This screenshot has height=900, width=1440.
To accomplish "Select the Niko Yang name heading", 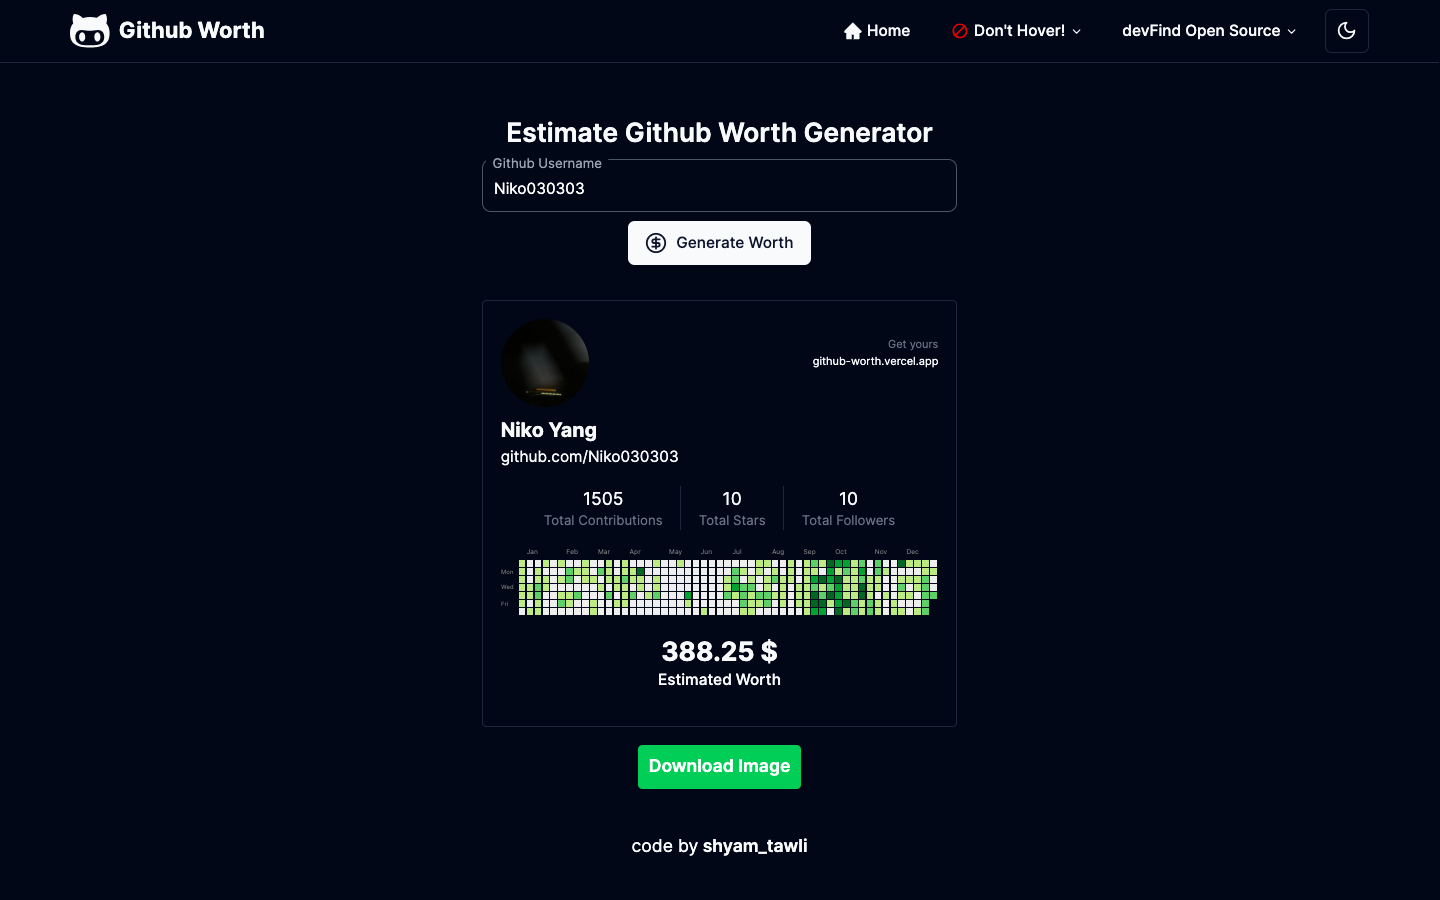I will pos(548,430).
